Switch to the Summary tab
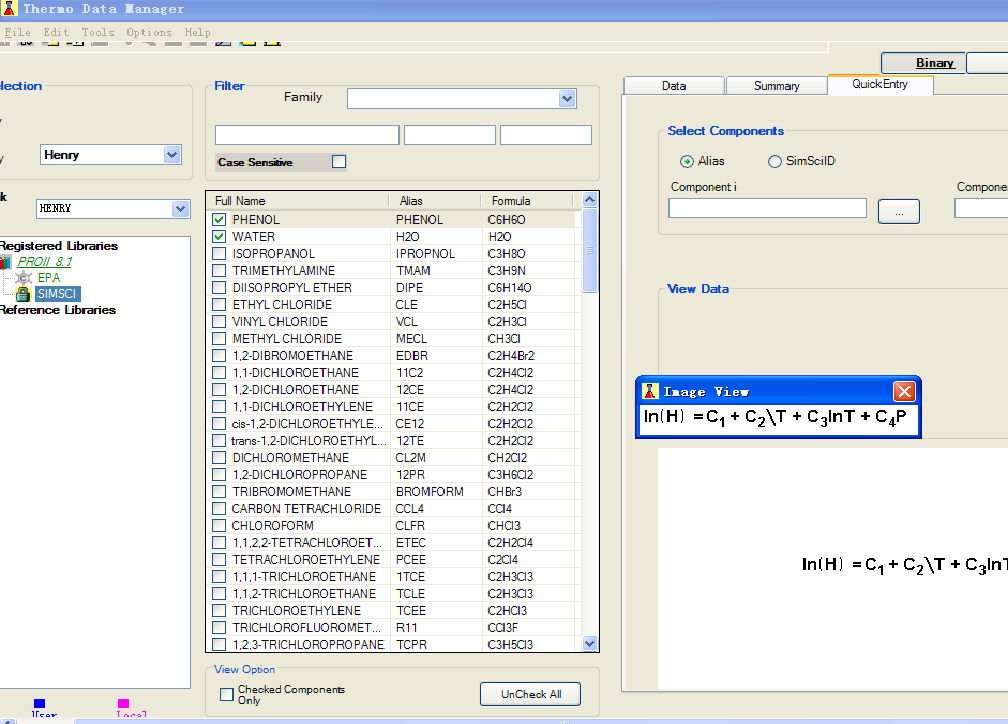Screen dimensions: 1008x724 click(776, 86)
